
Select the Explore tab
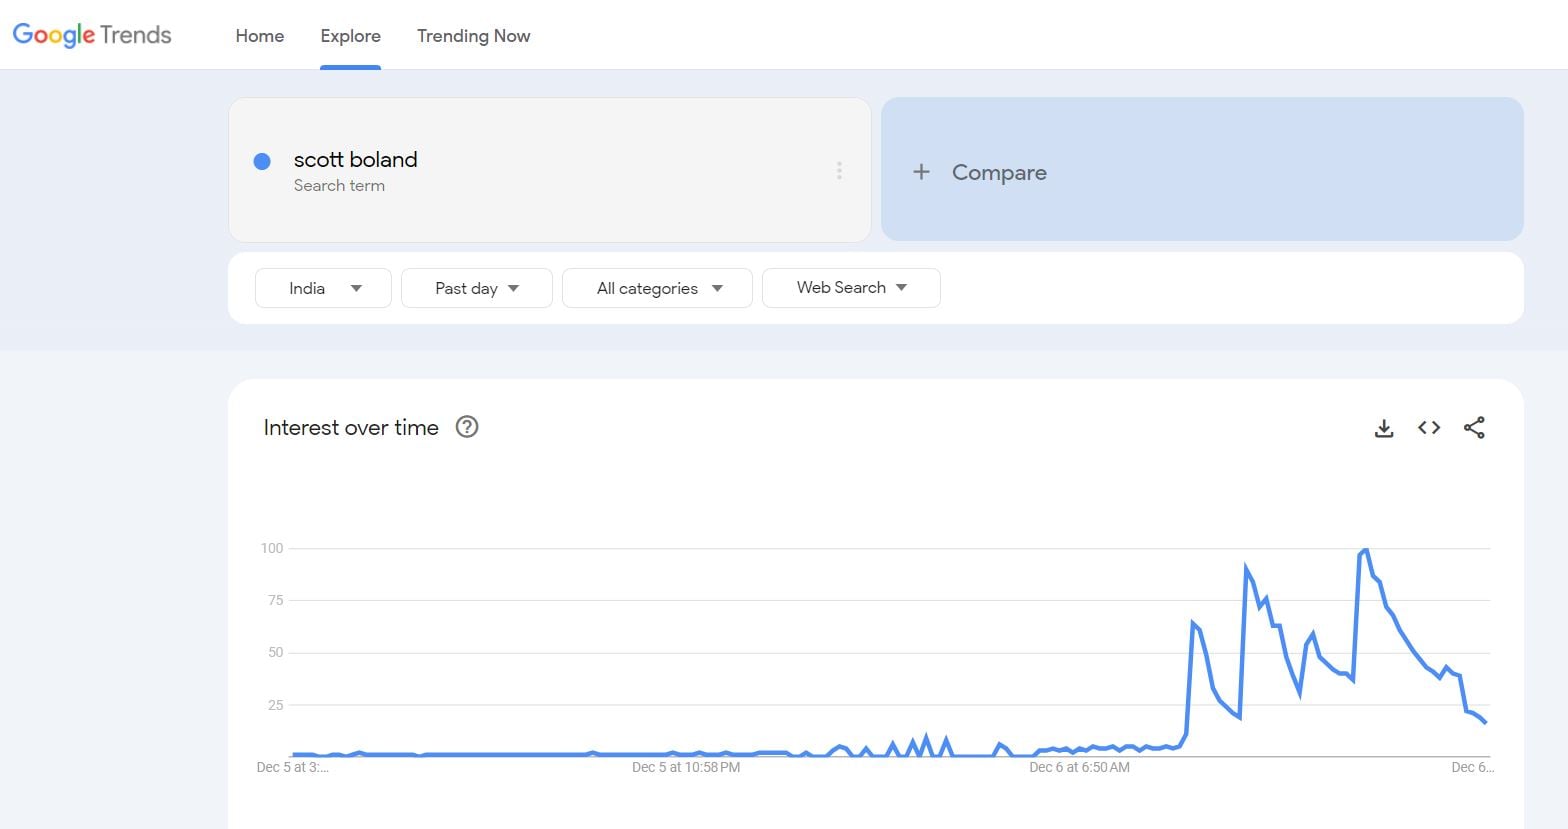[350, 36]
